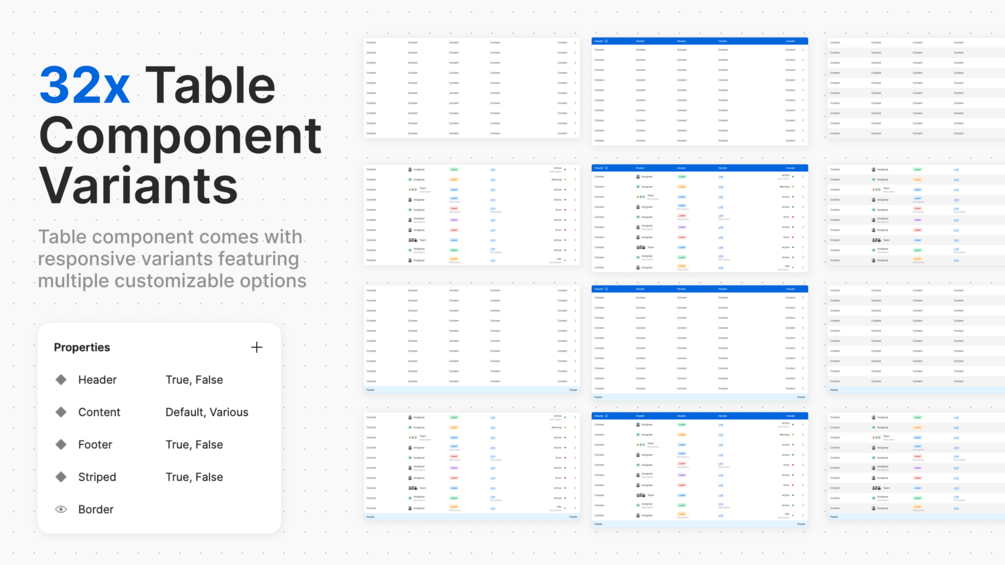The width and height of the screenshot is (1005, 565).
Task: Click the "Default, Various" value
Action: click(207, 412)
